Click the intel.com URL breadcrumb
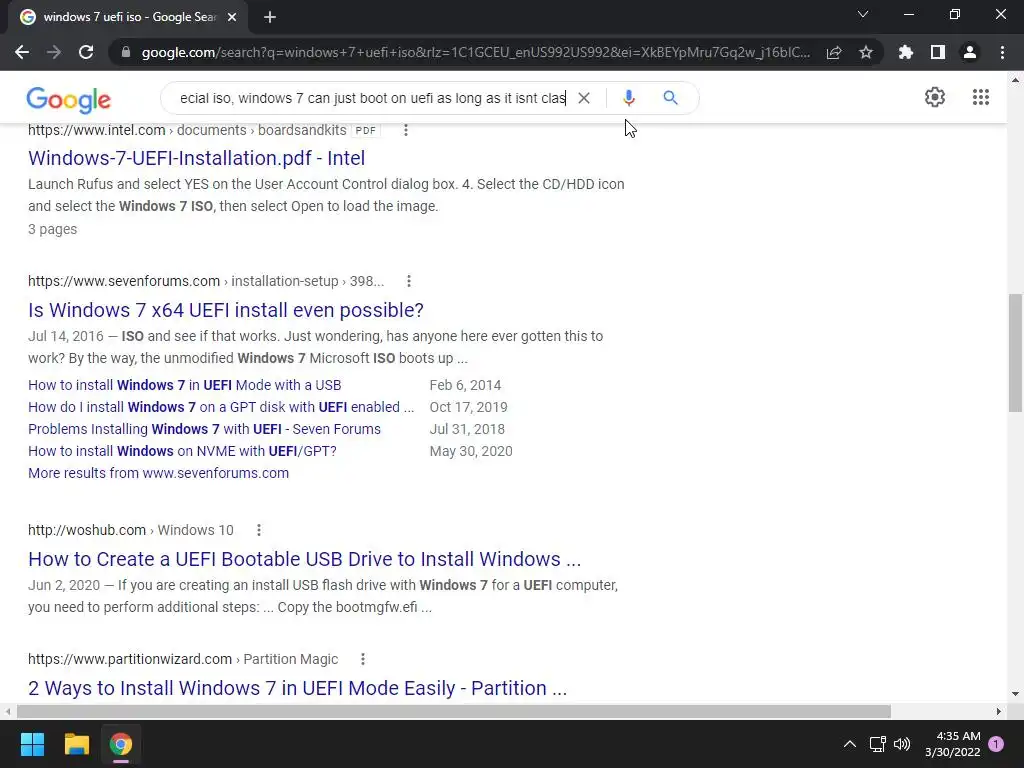This screenshot has height=768, width=1024. click(x=187, y=130)
